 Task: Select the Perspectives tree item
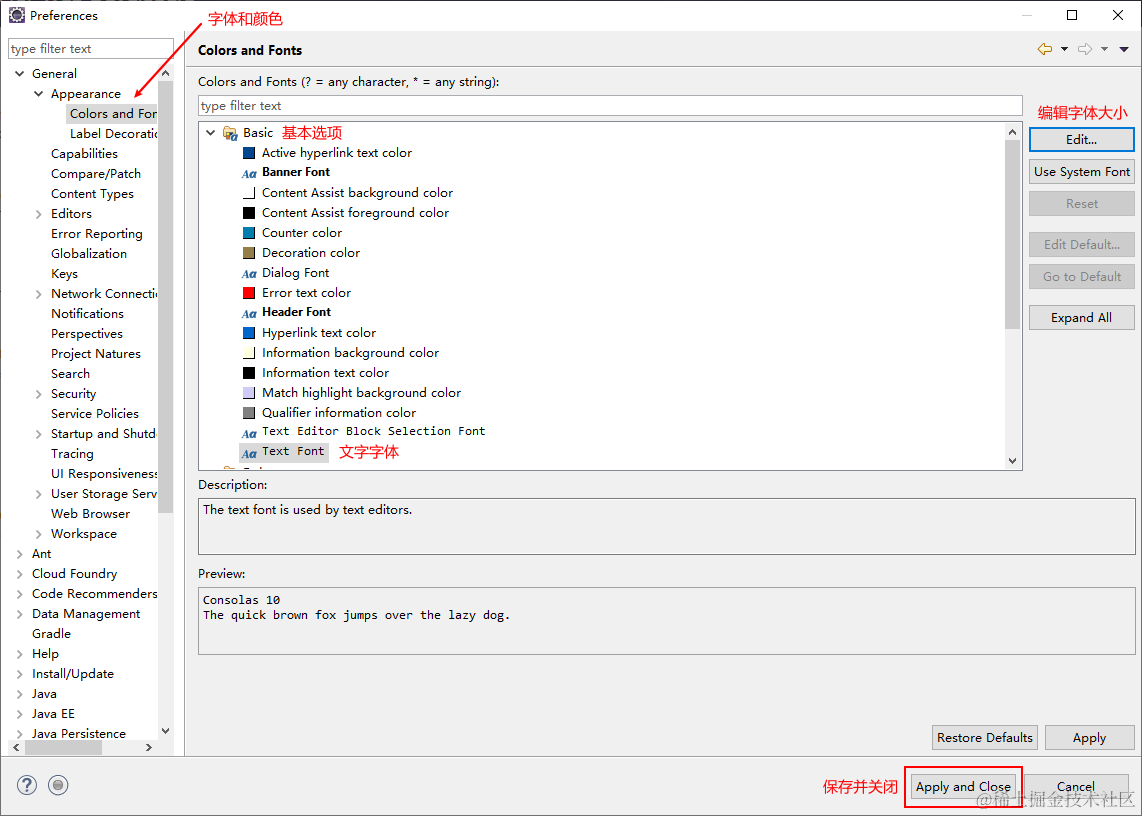87,334
